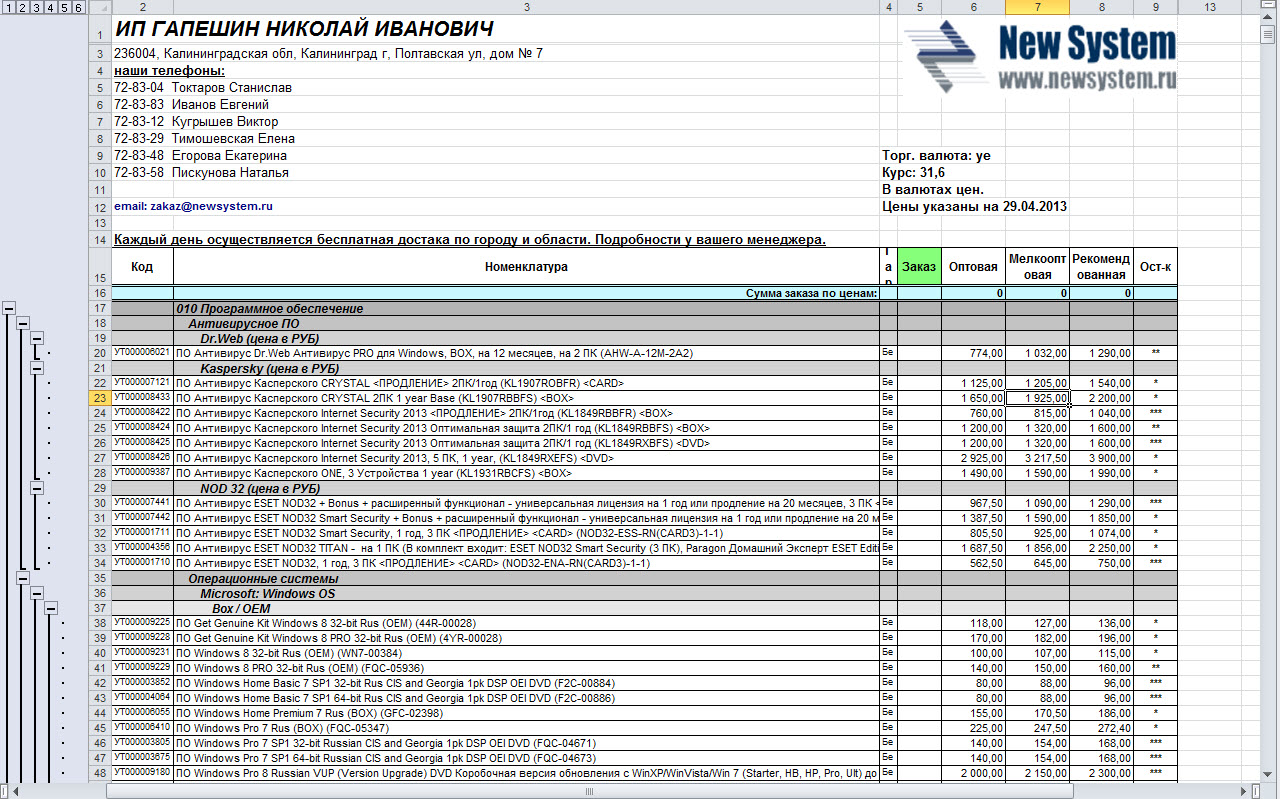Show rows up to outline level 4
This screenshot has width=1280, height=799.
point(51,8)
